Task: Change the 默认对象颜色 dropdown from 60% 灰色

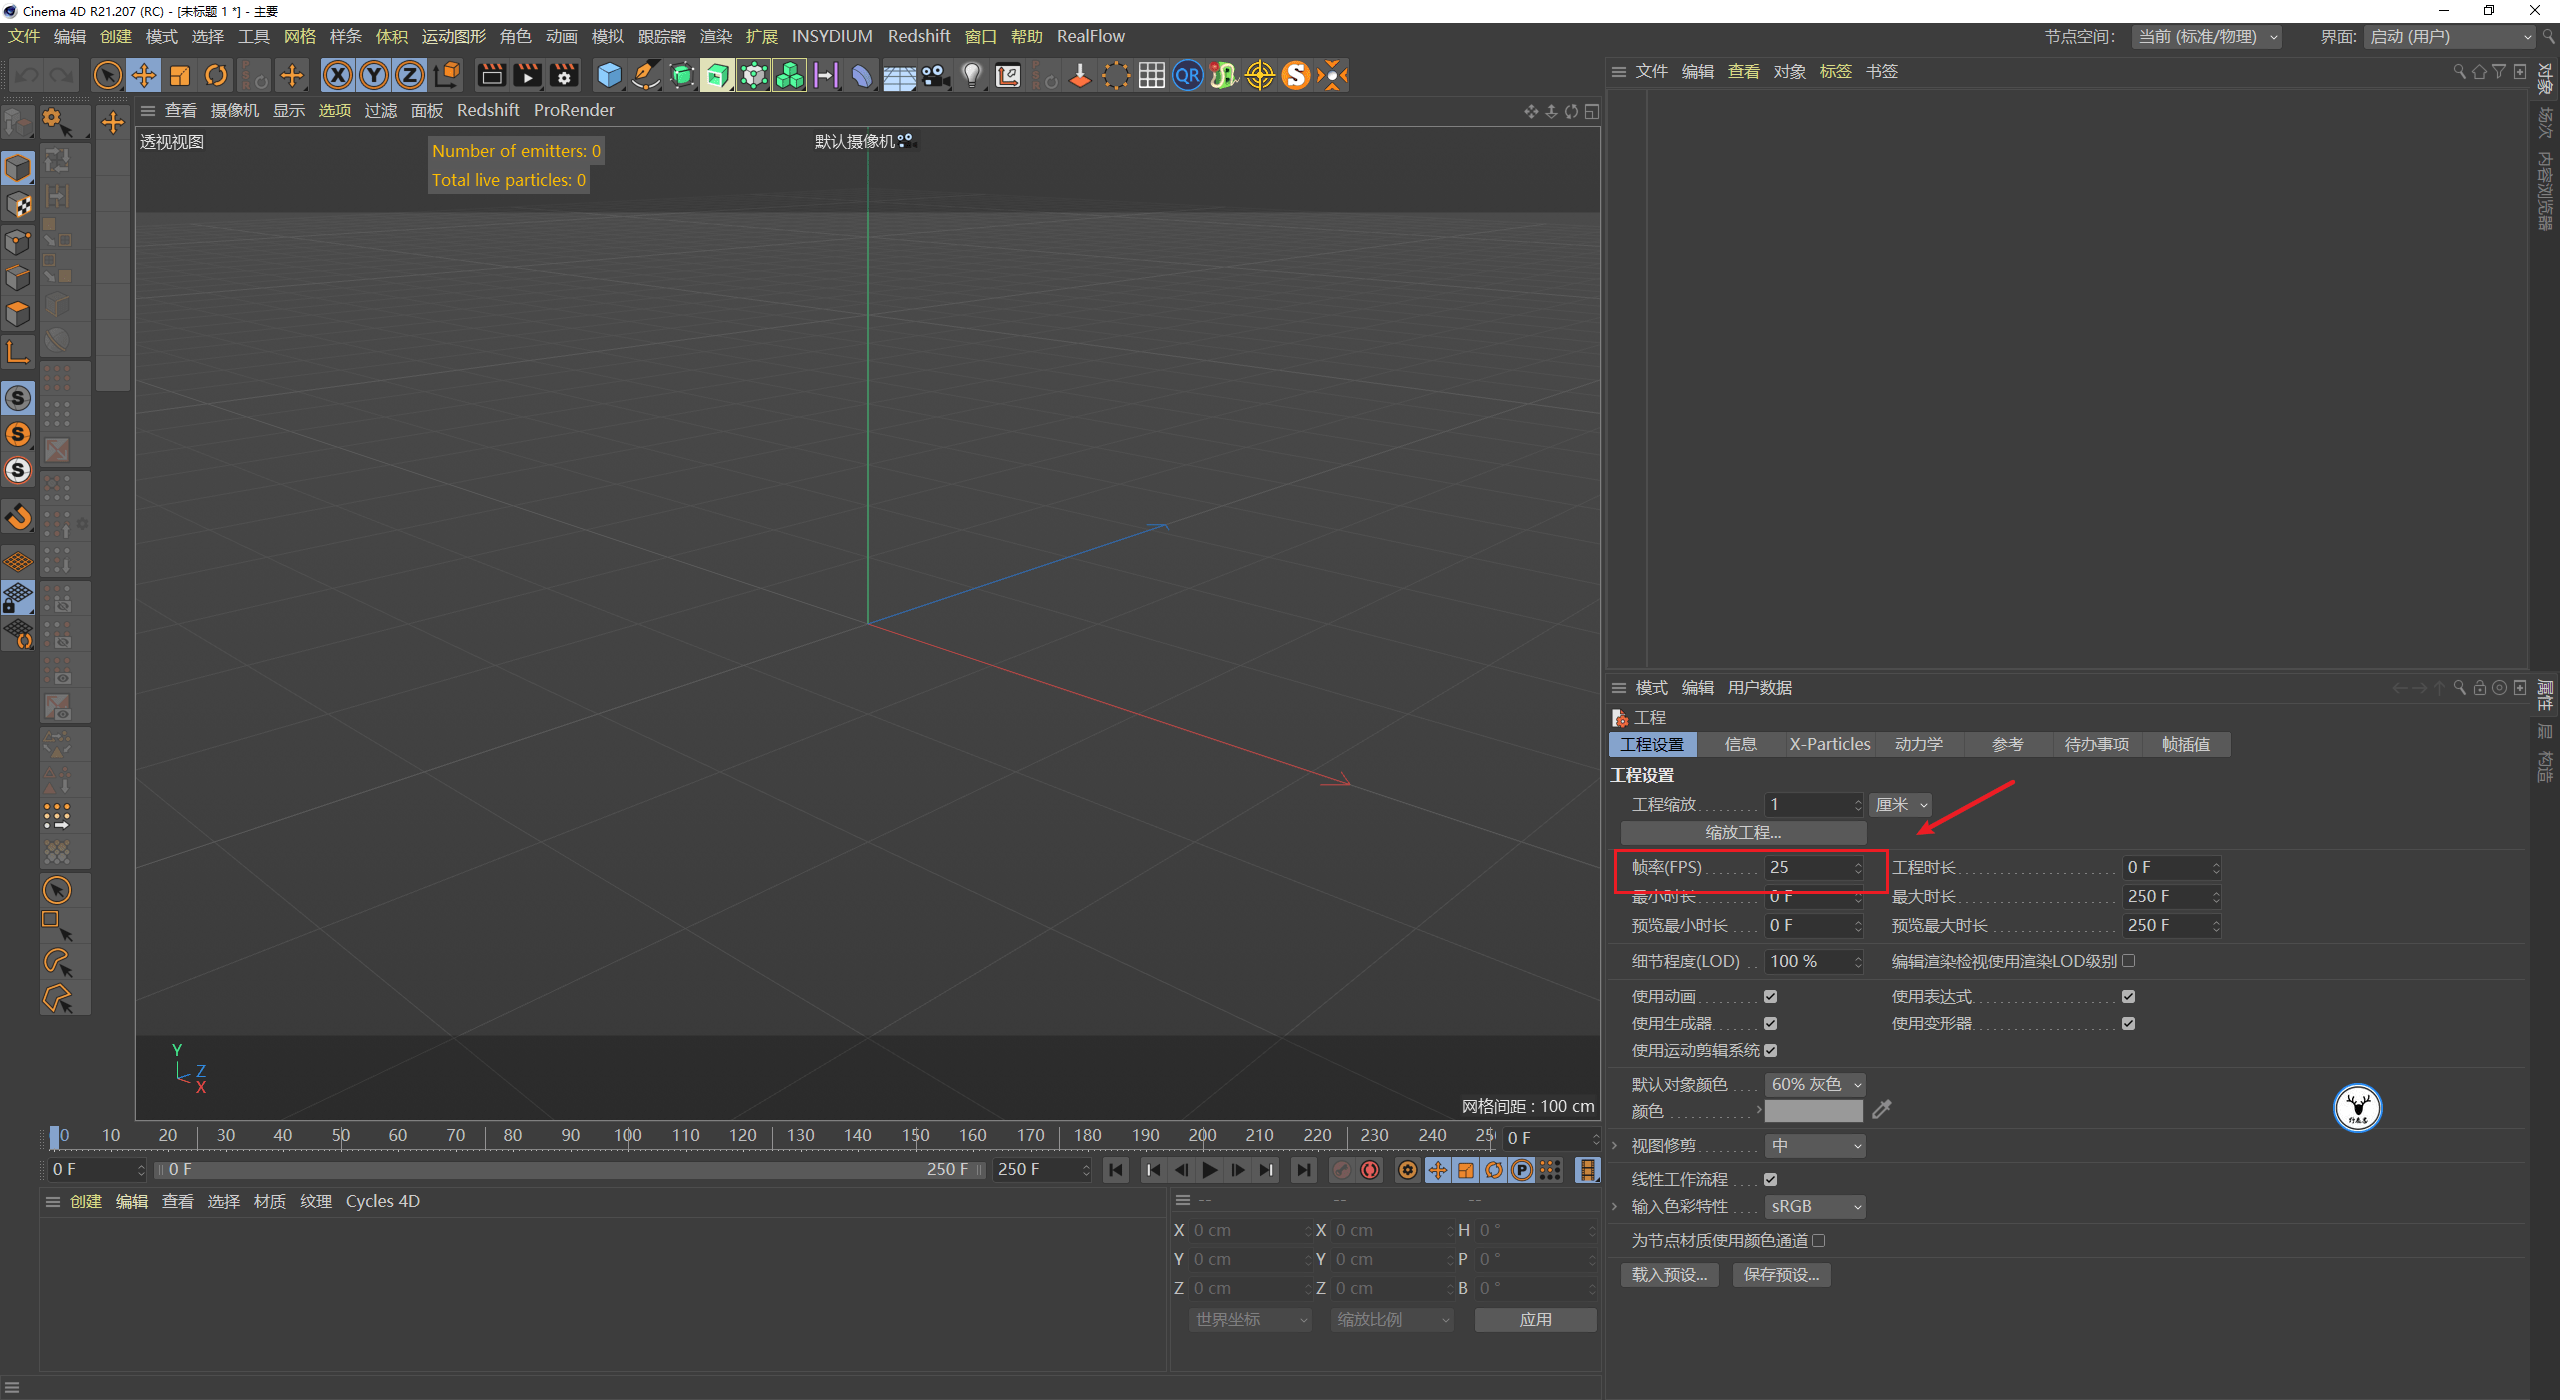Action: click(1815, 1083)
